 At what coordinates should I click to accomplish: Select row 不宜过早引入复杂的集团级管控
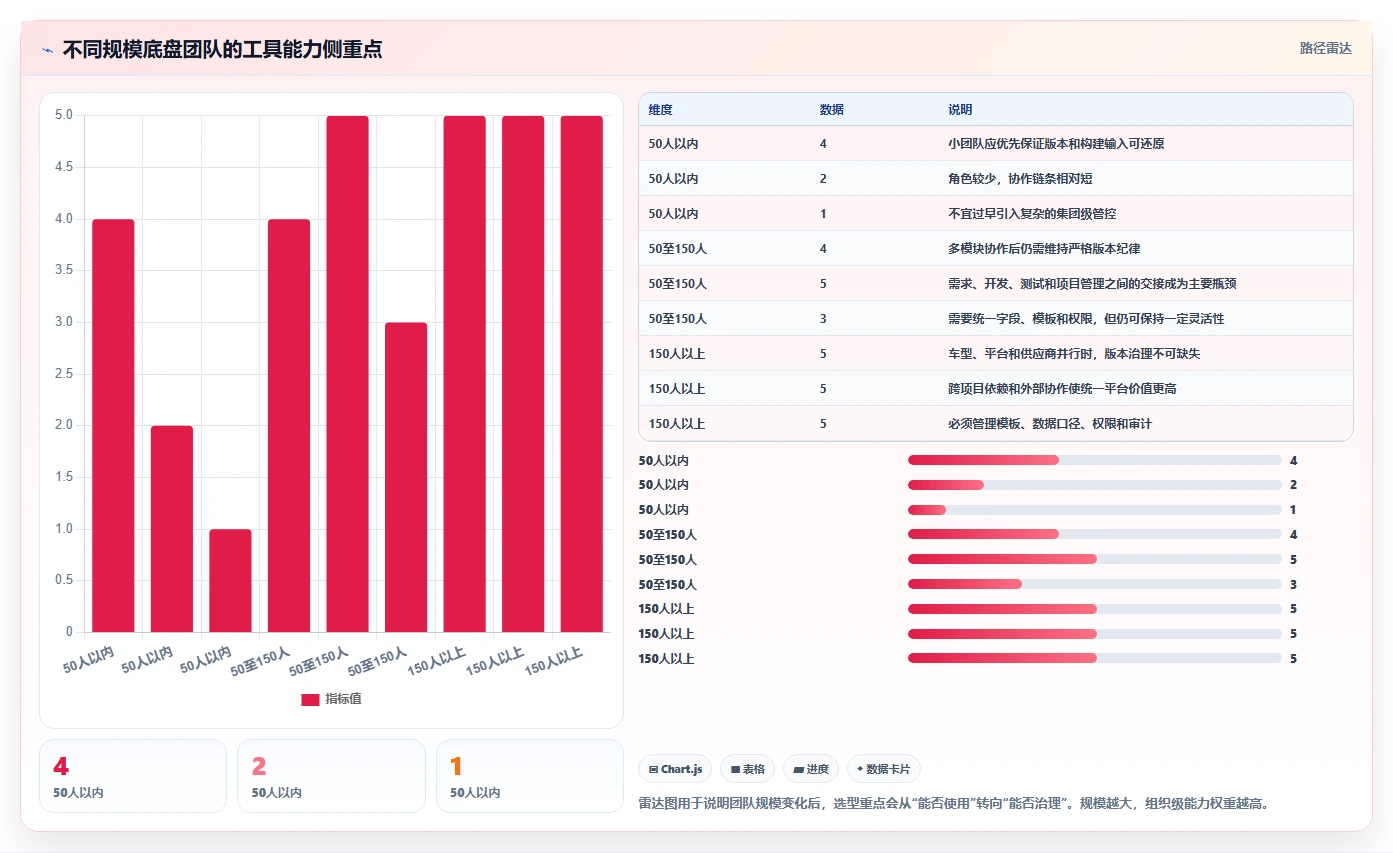tap(995, 214)
